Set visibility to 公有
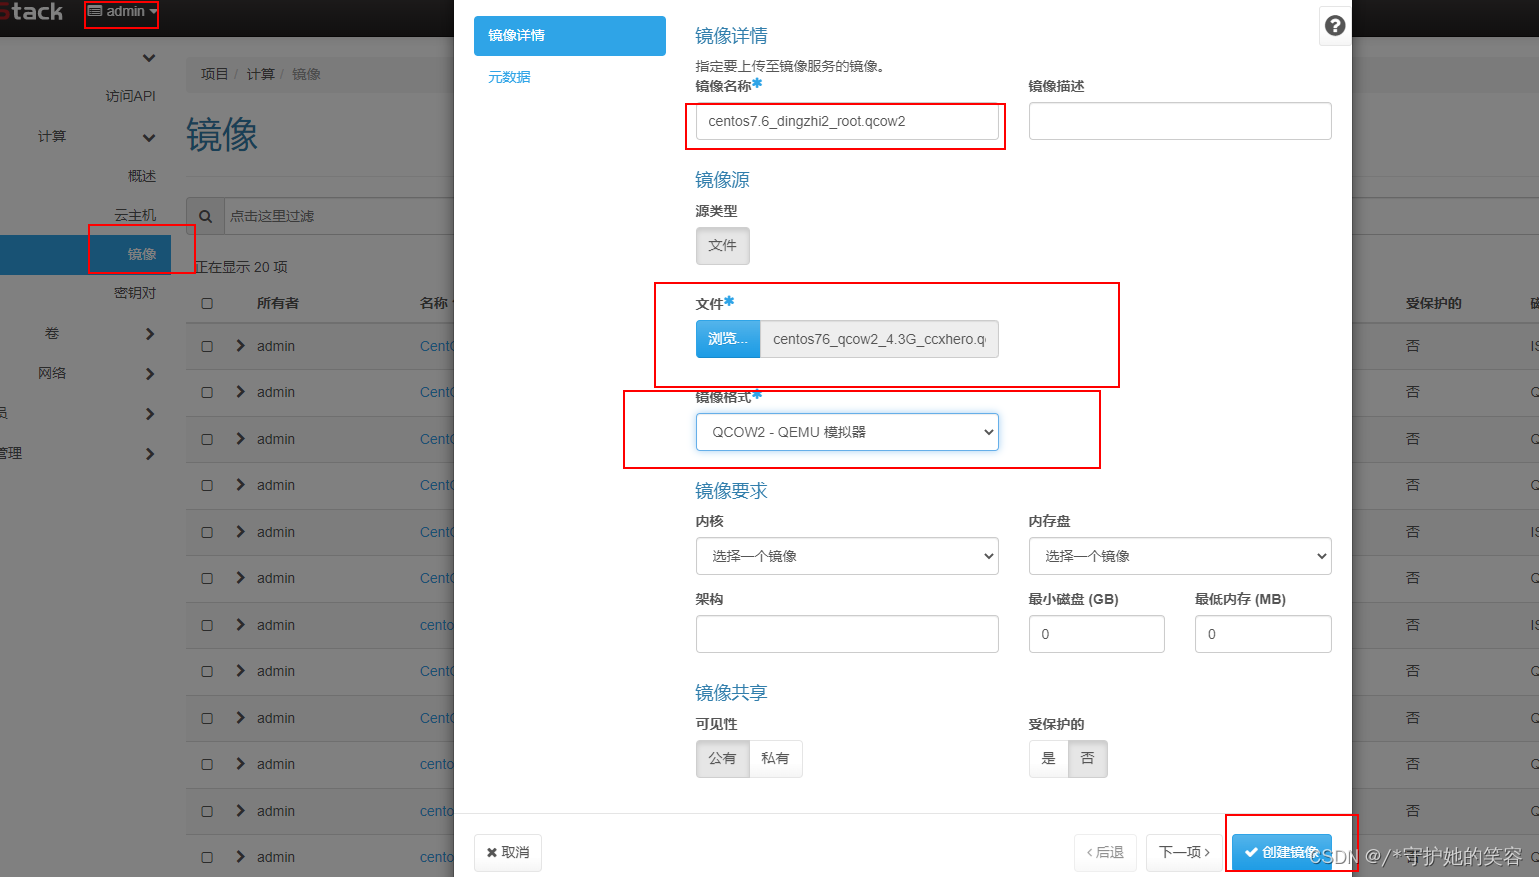The width and height of the screenshot is (1539, 877). point(722,759)
